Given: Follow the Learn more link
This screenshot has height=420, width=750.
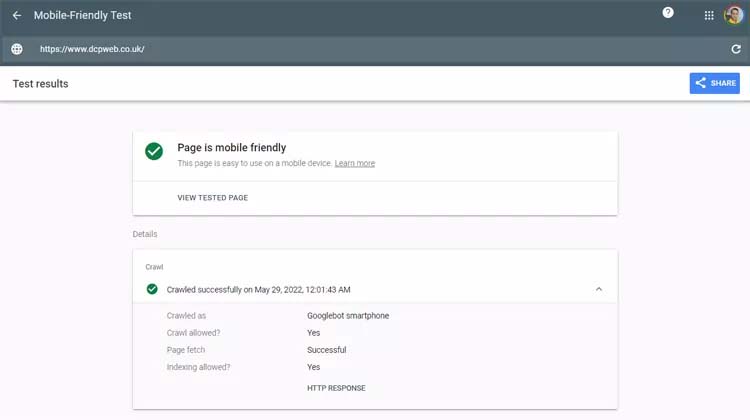Looking at the screenshot, I should coord(355,163).
